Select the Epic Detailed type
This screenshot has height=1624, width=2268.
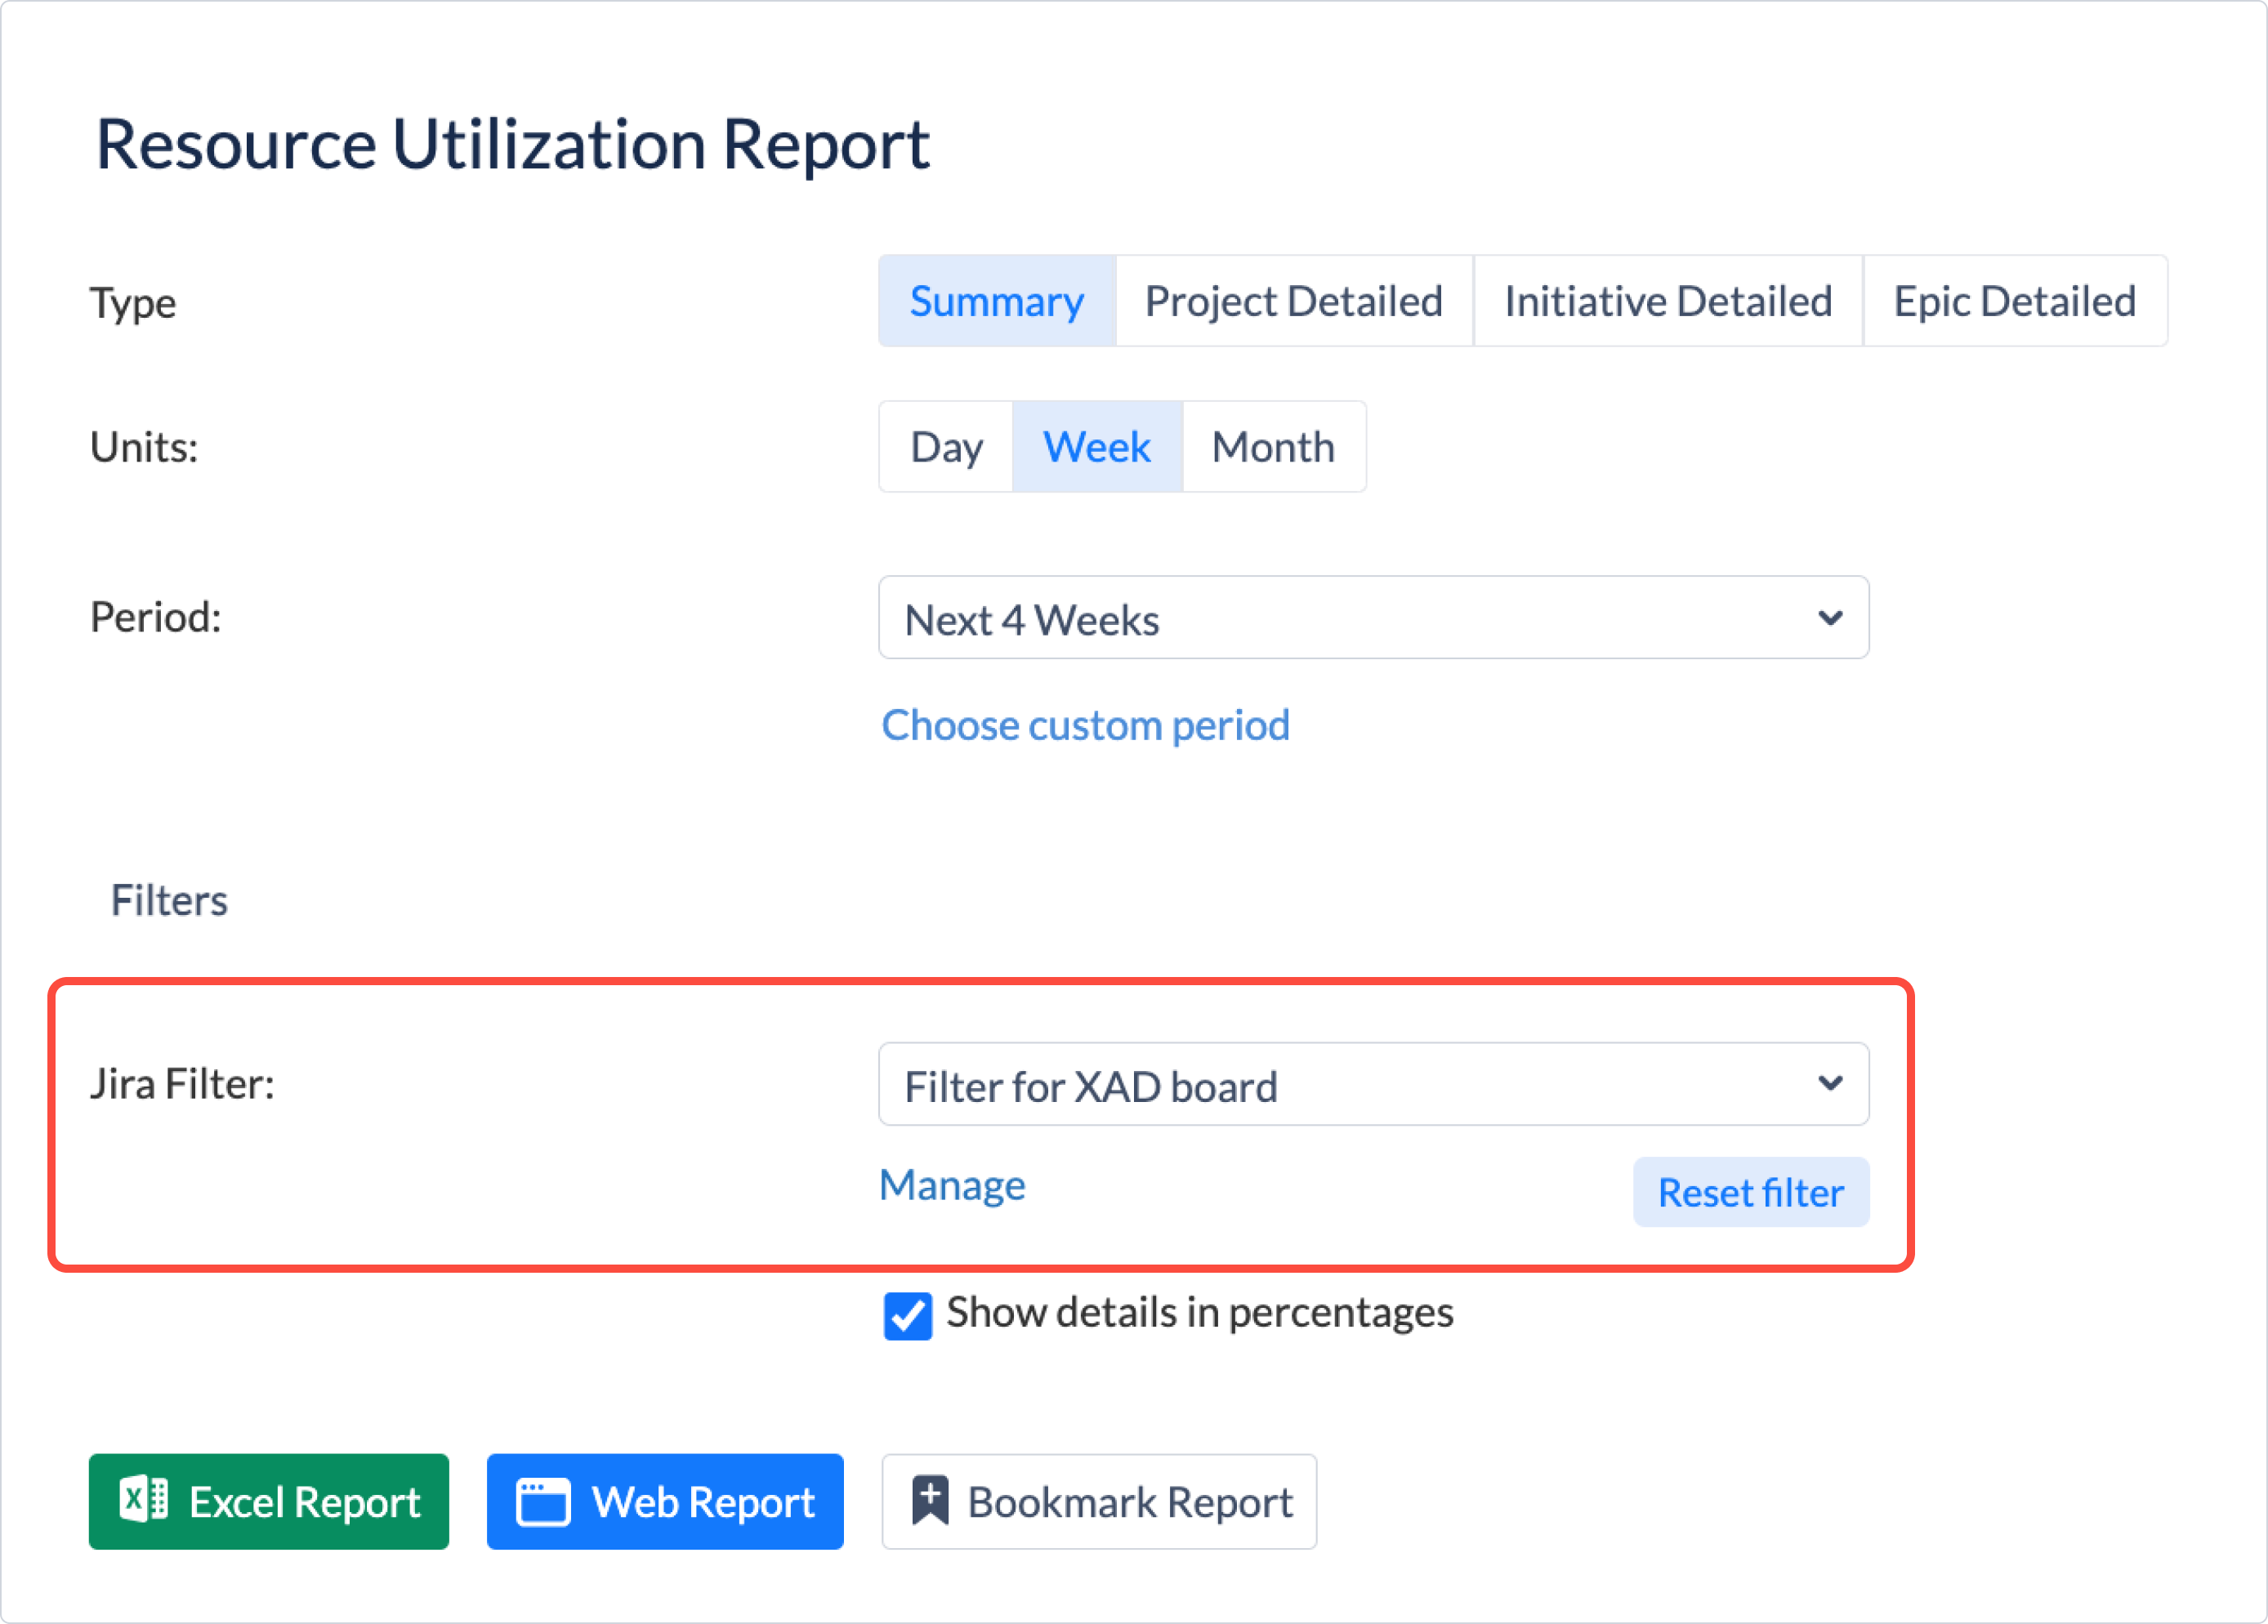coord(2014,301)
